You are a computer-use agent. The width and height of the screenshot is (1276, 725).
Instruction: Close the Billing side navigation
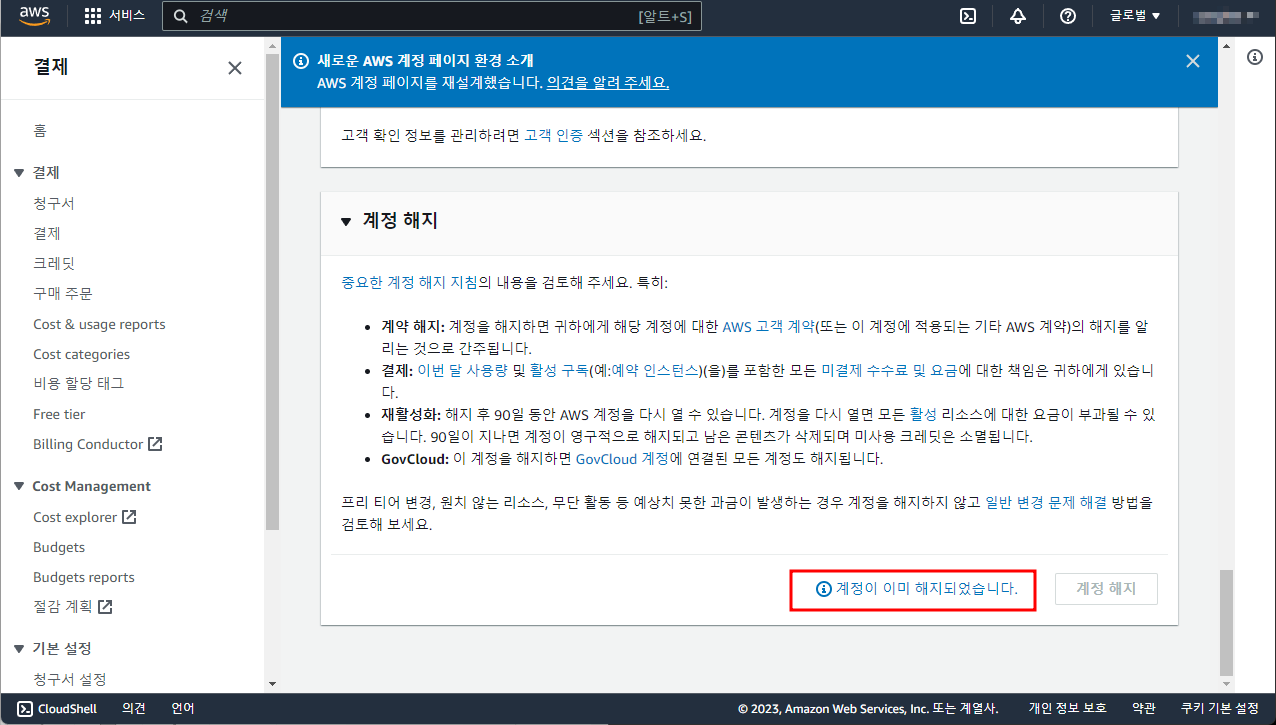click(x=235, y=68)
